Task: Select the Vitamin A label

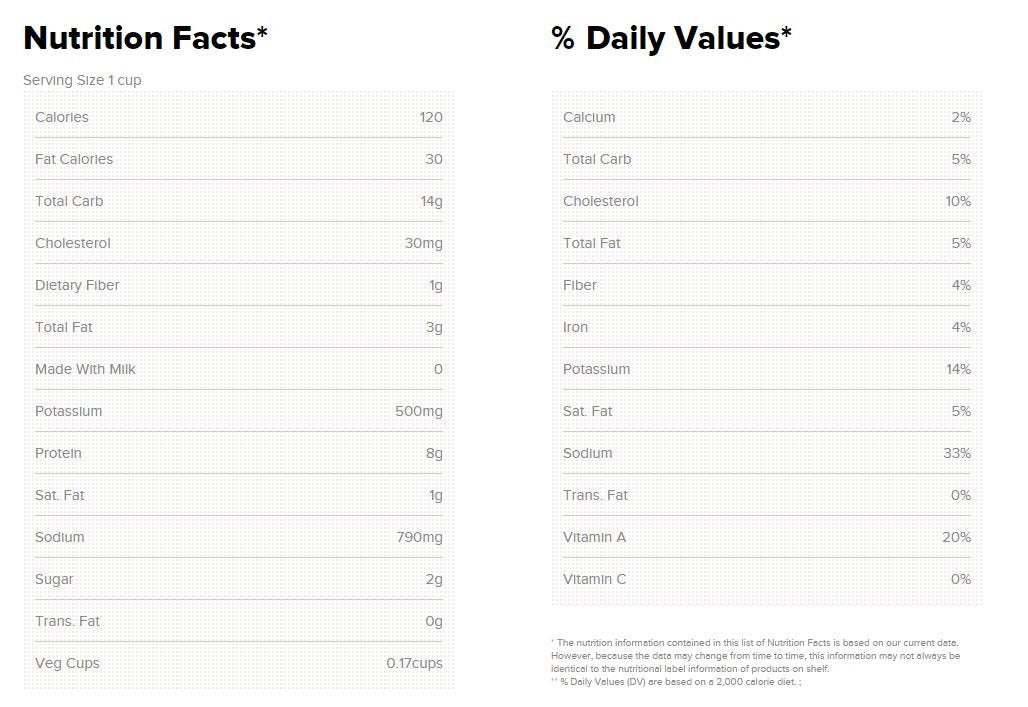Action: coord(594,537)
